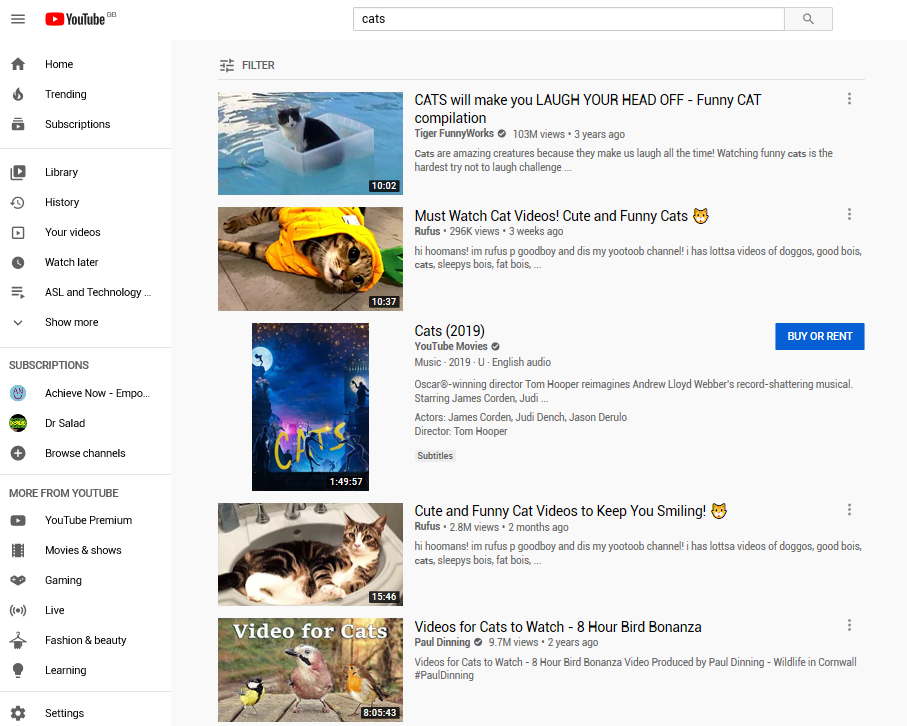Screen dimensions: 907x726
Task: Open thumbnail of cat in yellow hoodie
Action: (x=310, y=259)
